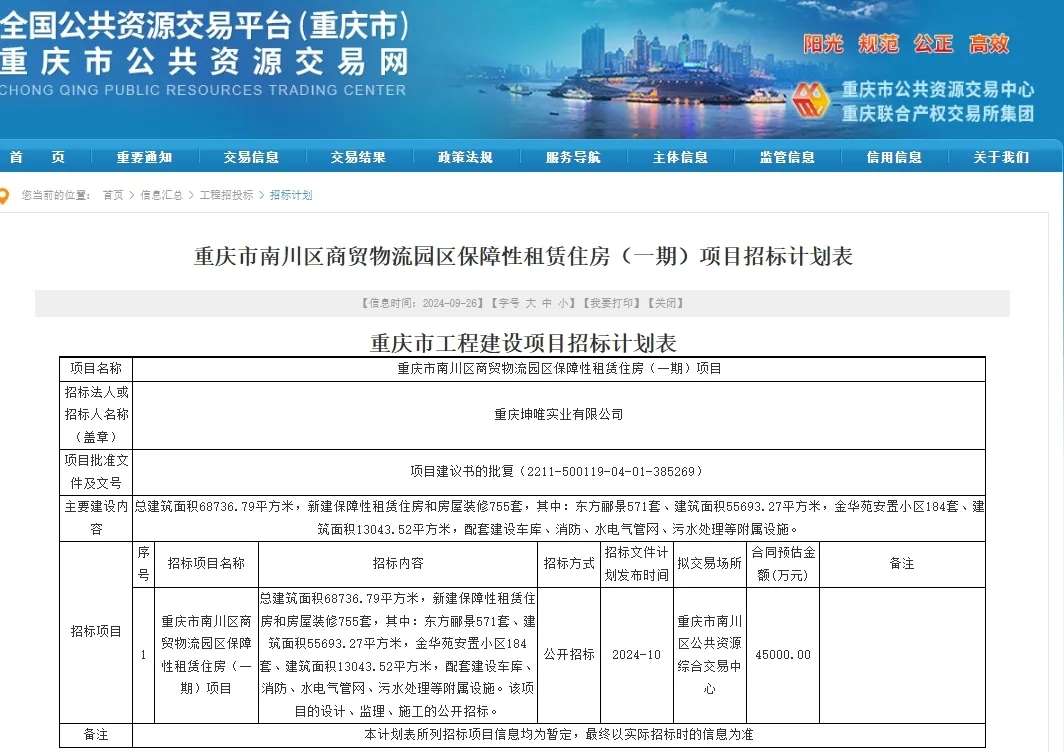Open the 重要通知 menu item
1064x752 pixels.
point(144,157)
